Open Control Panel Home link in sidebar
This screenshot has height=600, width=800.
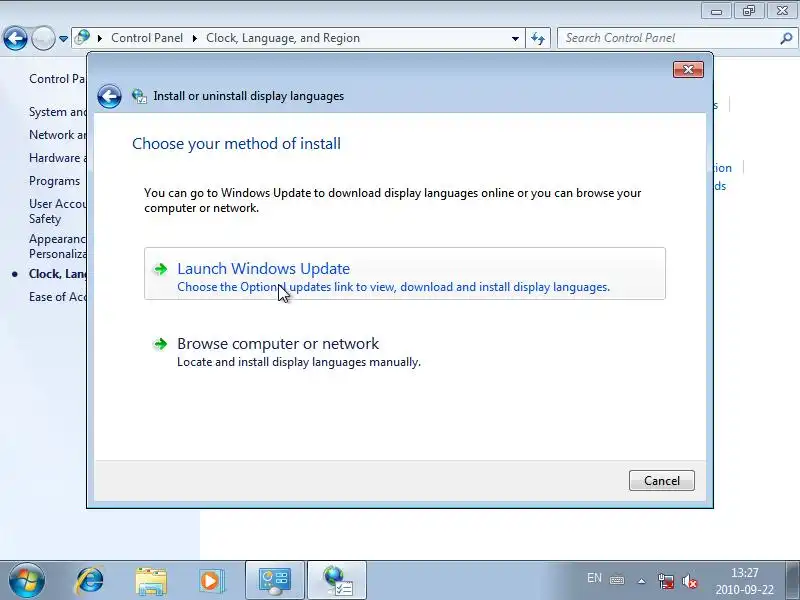point(57,79)
